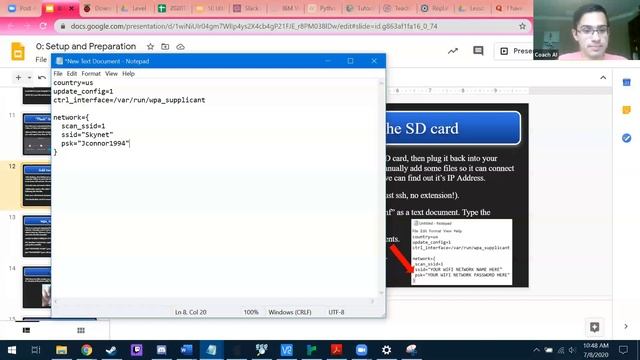Add a new slide with plus icon
This screenshot has width=640, height=360.
click(x=18, y=77)
